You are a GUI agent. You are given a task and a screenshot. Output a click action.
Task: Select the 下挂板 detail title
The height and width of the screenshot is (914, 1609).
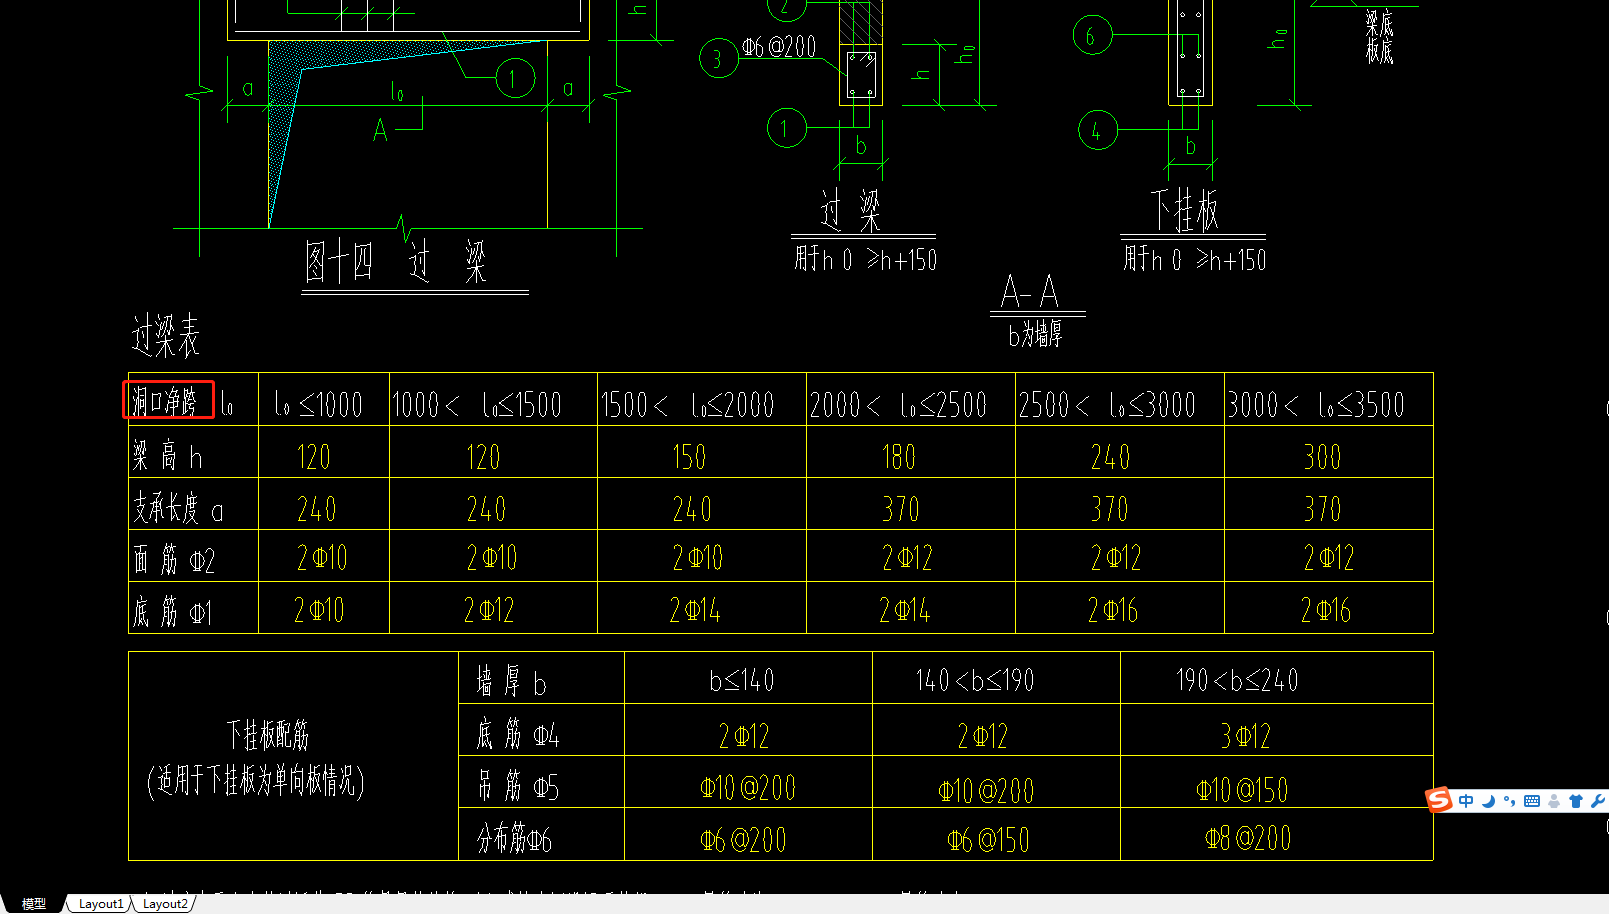[x=1185, y=211]
